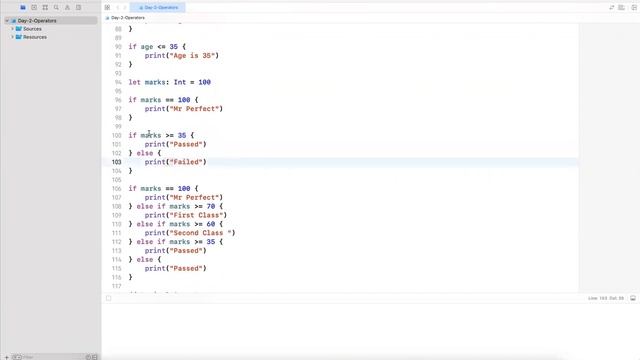Open the Source Control navigator icon
The height and width of the screenshot is (360, 640).
pyautogui.click(x=34, y=7)
